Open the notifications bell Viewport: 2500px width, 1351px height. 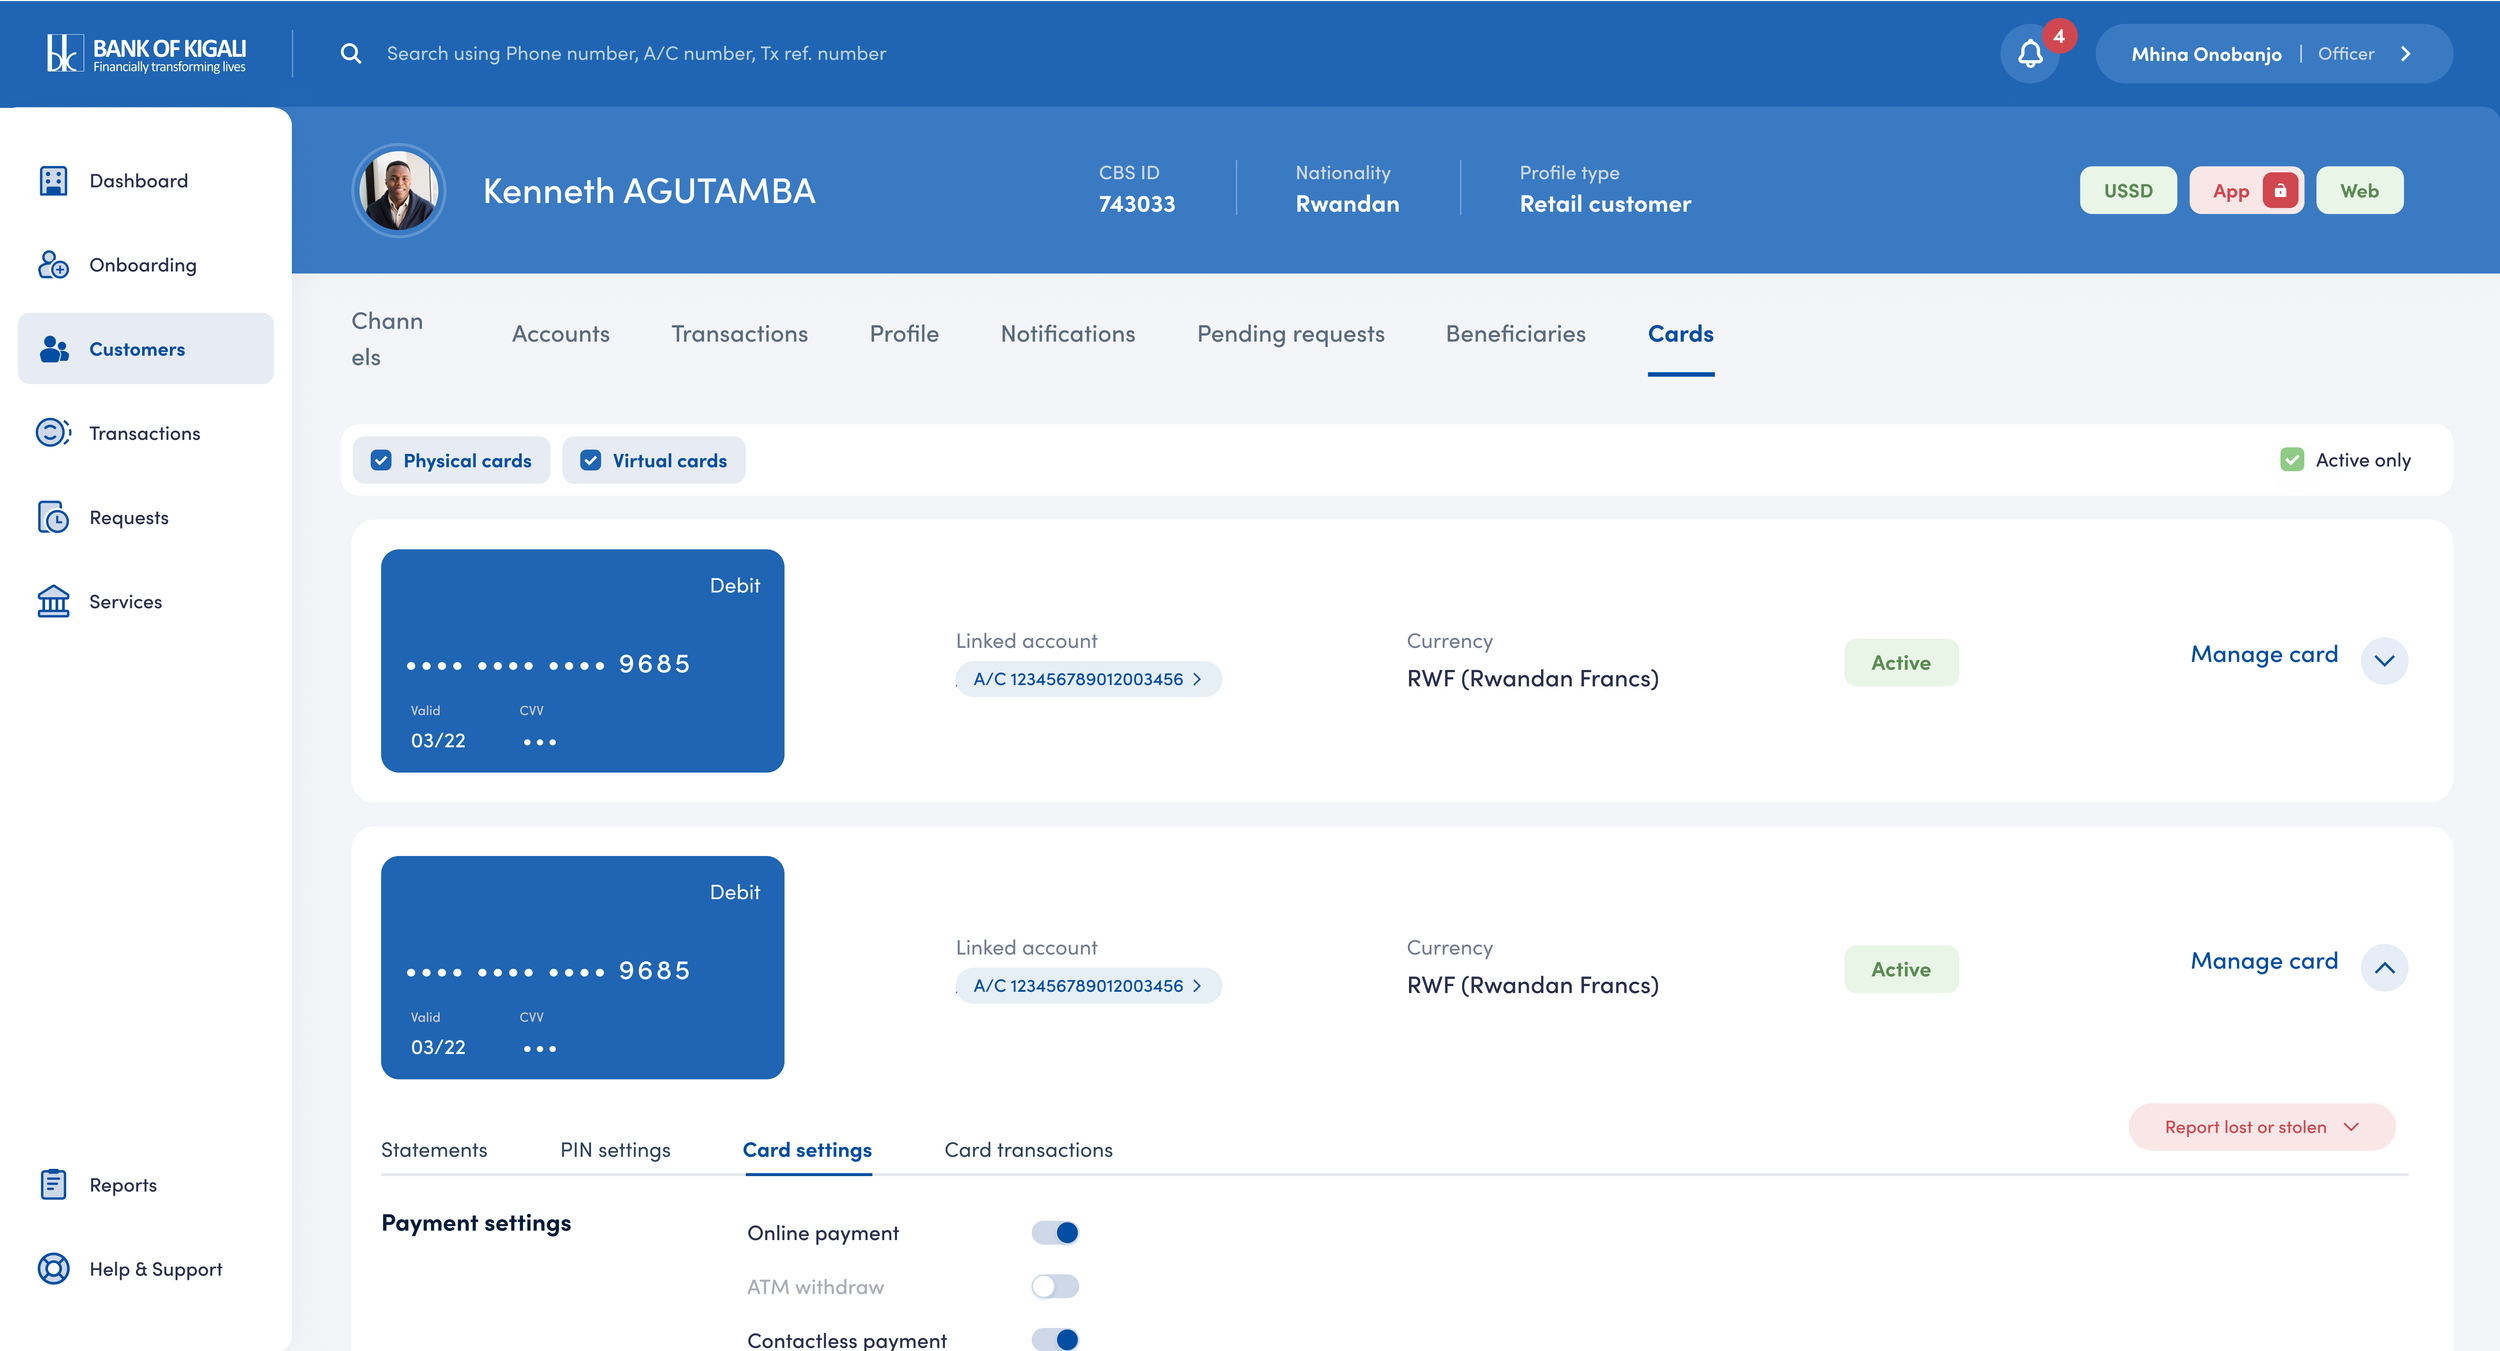pos(2029,54)
